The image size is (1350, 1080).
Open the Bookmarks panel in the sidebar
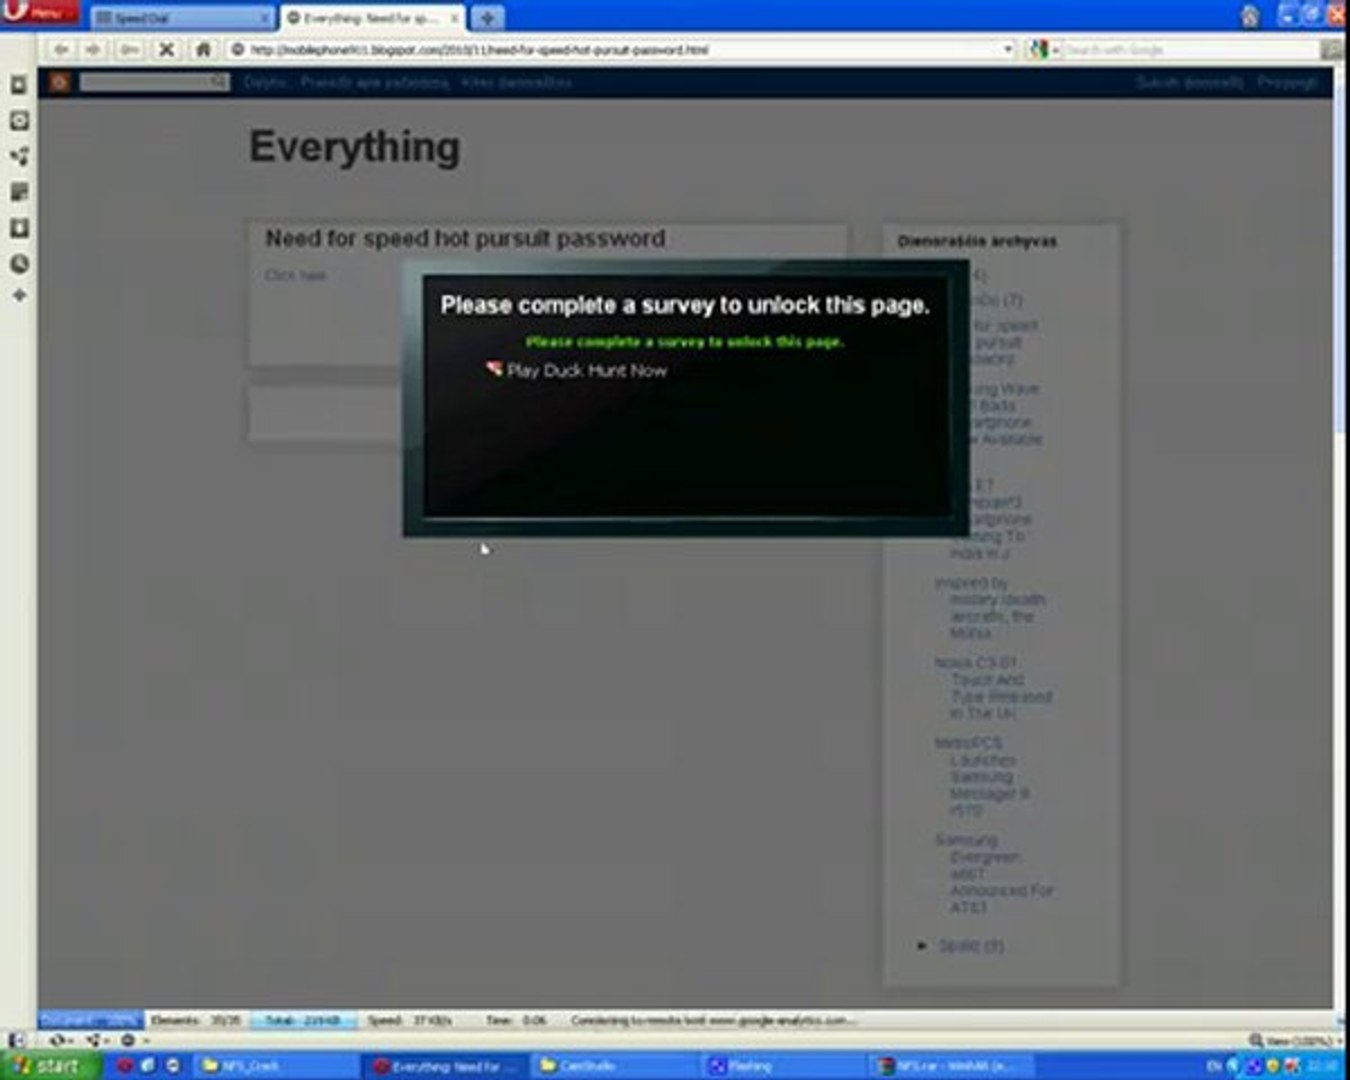click(18, 86)
